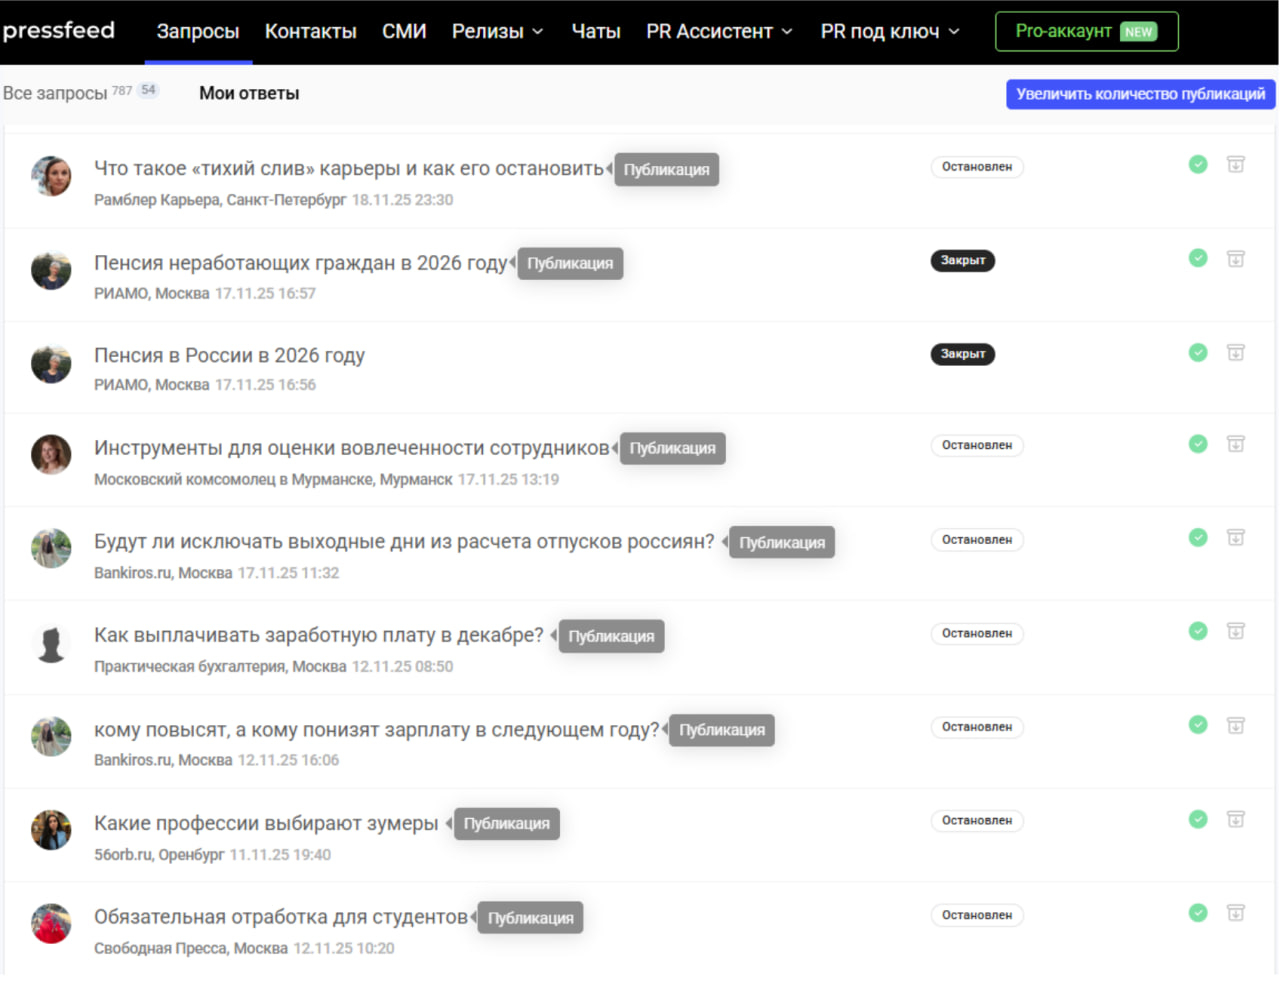This screenshot has width=1280, height=990.
Task: Open author avatar for Обязательная отработка для студентов
Action: pyautogui.click(x=51, y=924)
